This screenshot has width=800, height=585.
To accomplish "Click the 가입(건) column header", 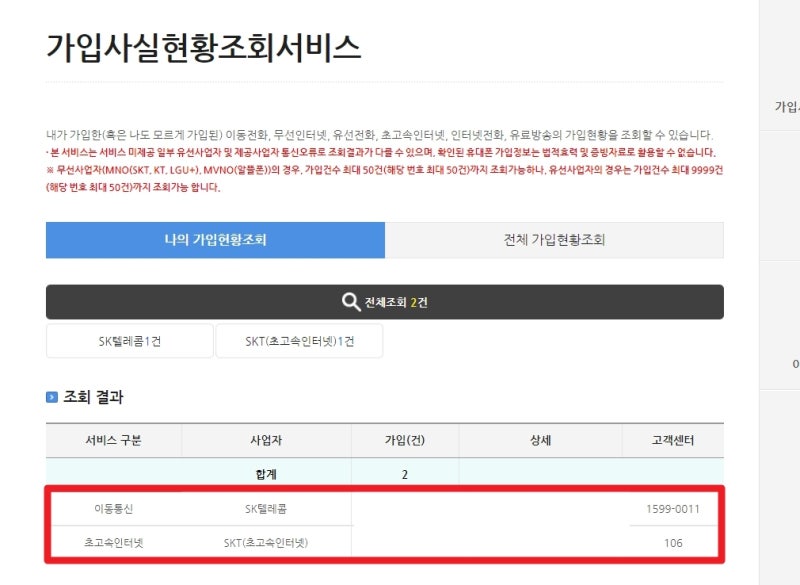I will click(x=405, y=440).
